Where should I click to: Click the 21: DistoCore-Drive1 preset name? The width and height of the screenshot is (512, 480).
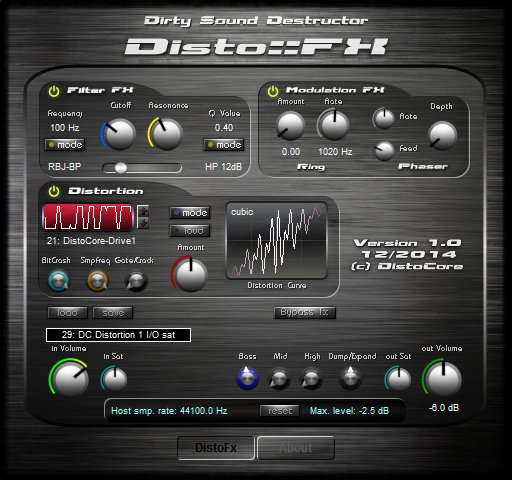click(x=91, y=241)
